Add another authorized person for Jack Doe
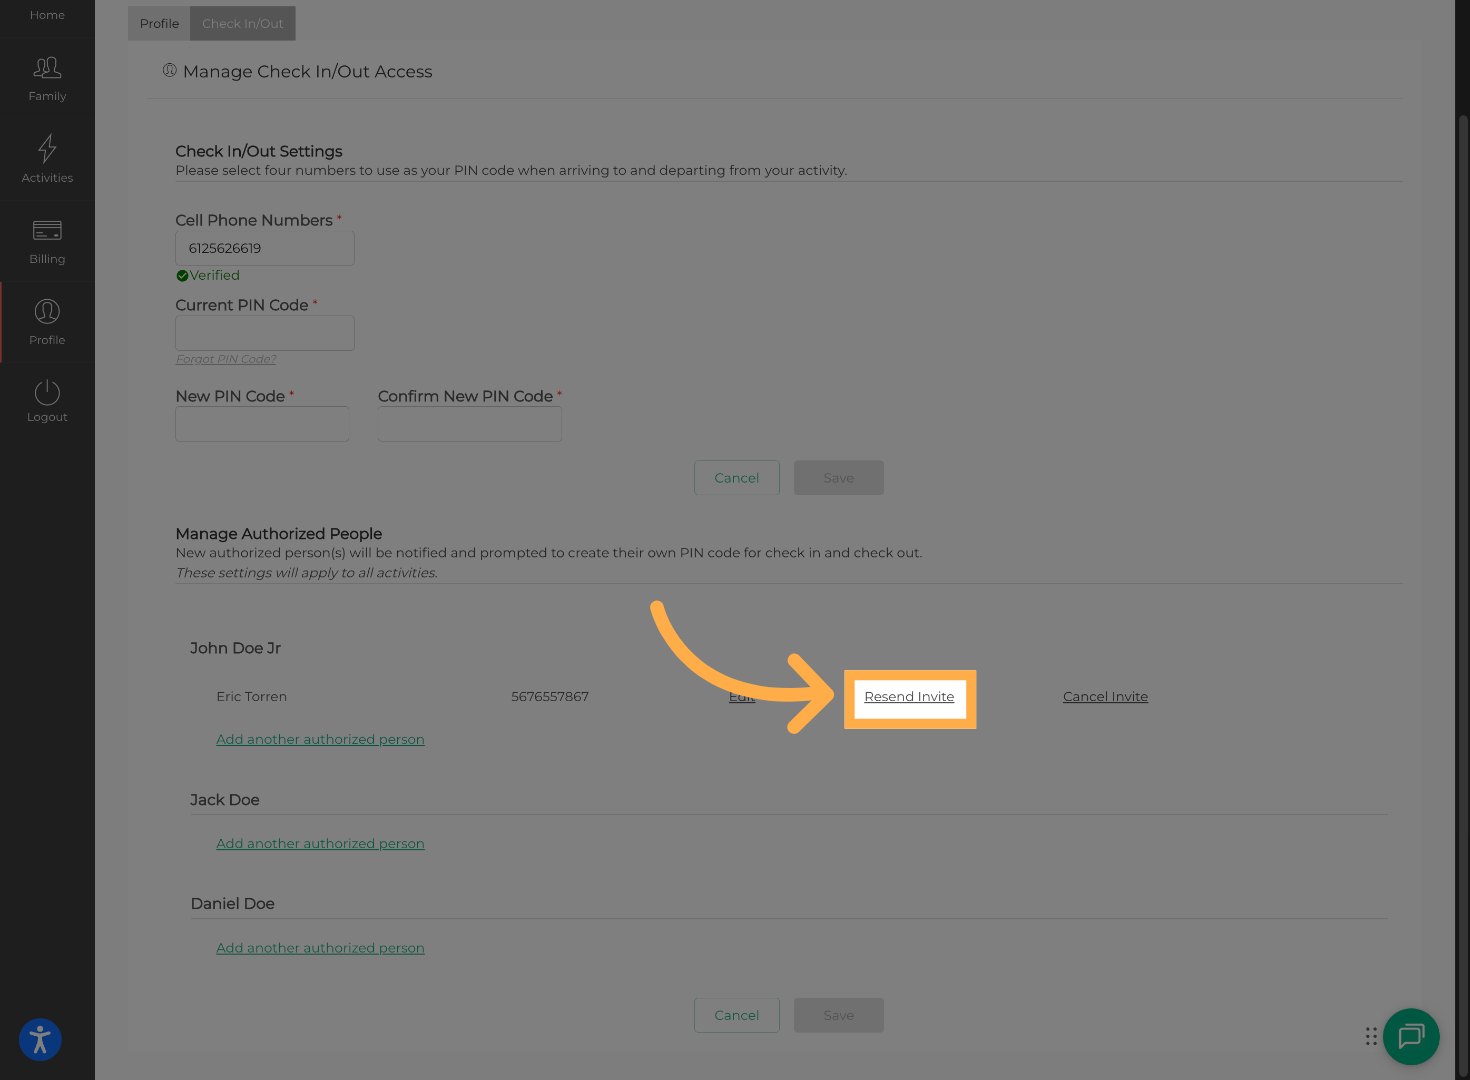Image resolution: width=1470 pixels, height=1080 pixels. (x=320, y=844)
